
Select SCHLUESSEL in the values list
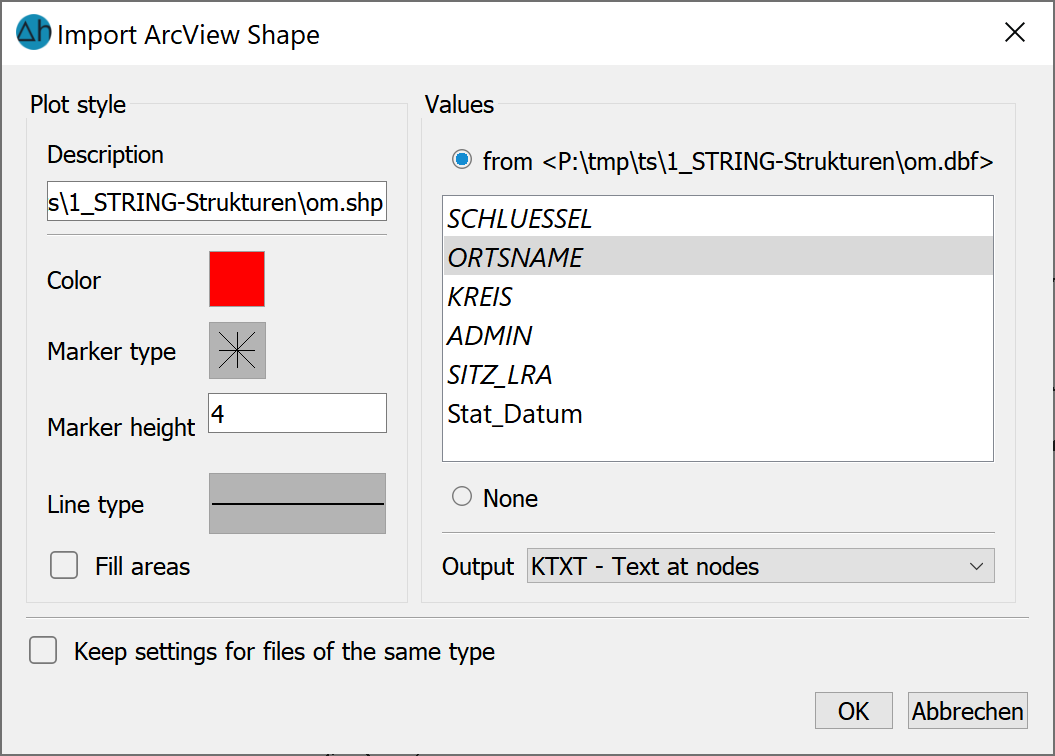point(718,219)
